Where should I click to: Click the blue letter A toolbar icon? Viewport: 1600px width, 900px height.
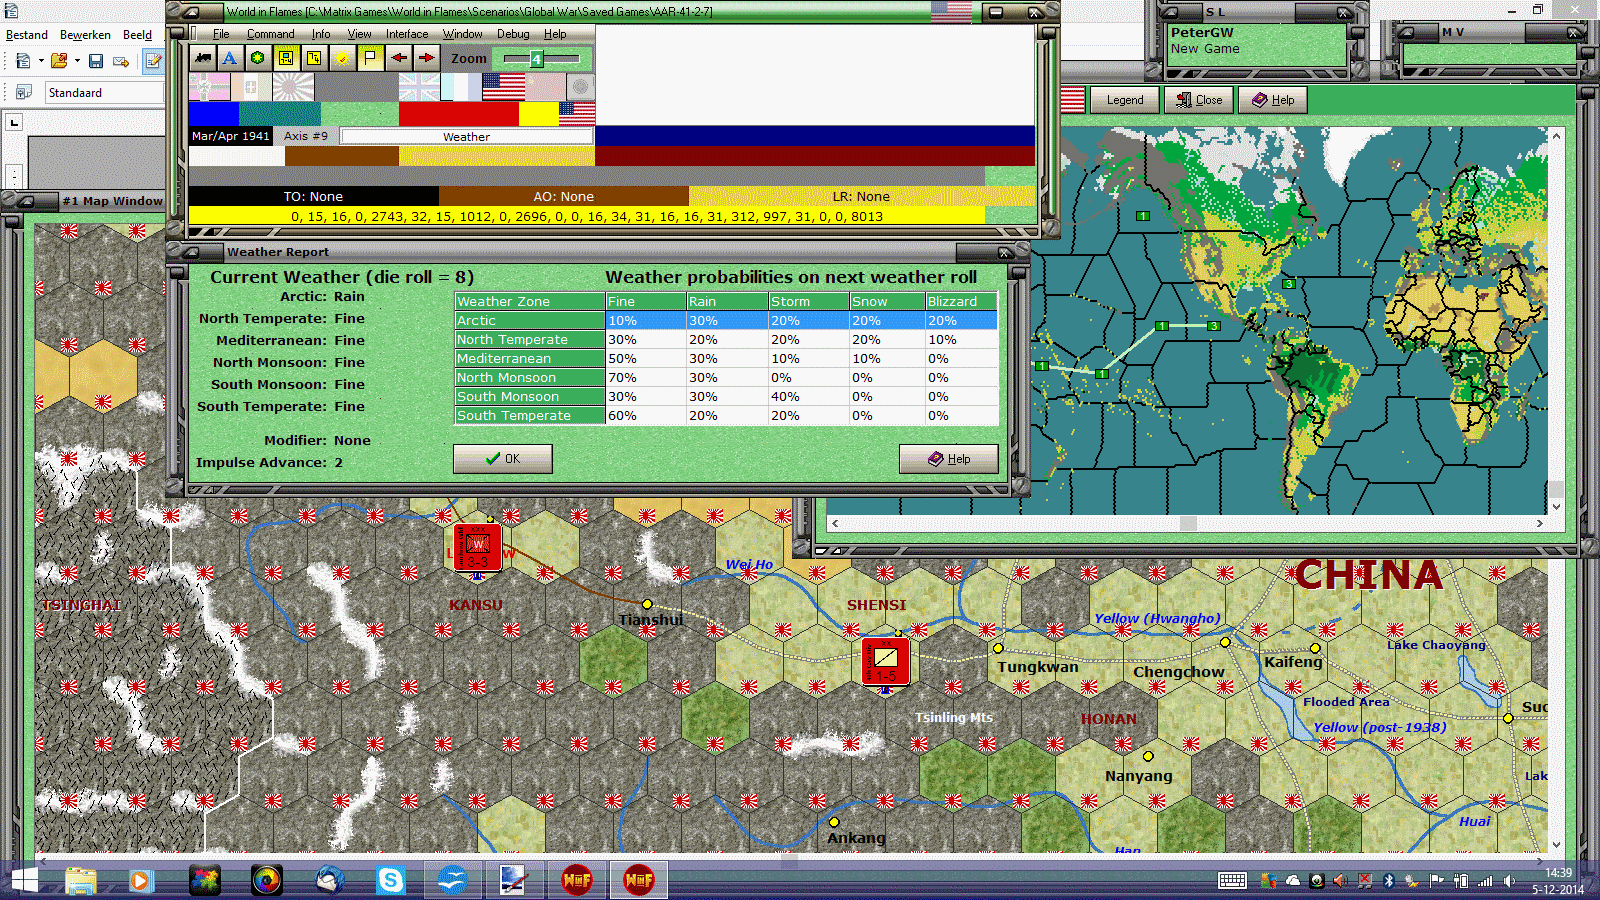click(230, 58)
